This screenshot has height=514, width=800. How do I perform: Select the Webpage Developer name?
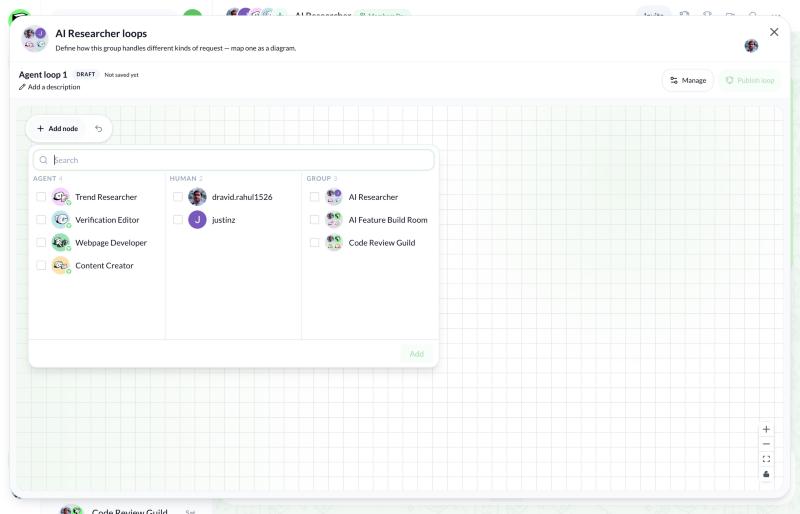tap(111, 243)
